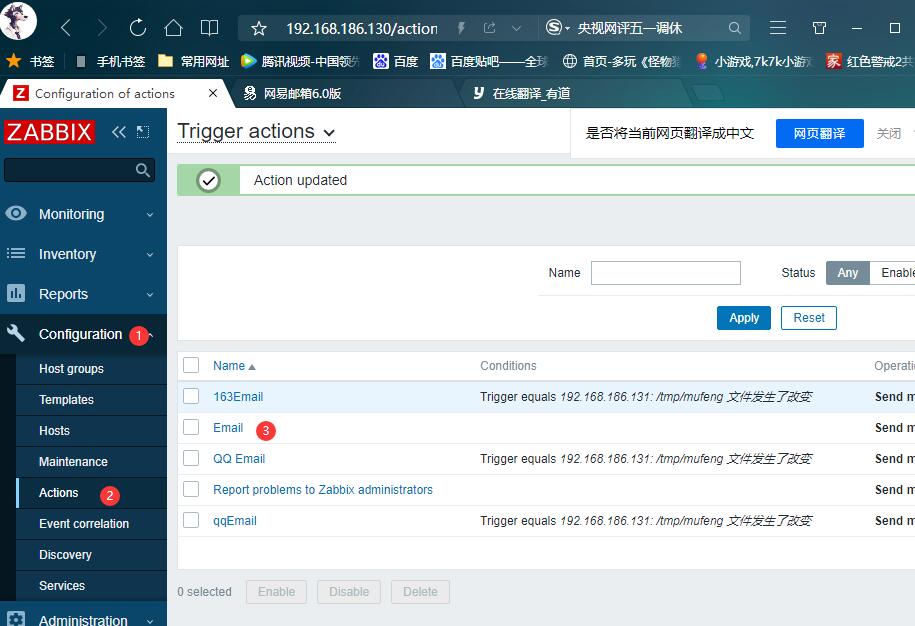The height and width of the screenshot is (626, 915).
Task: Tick the checkbox for Email action
Action: pyautogui.click(x=191, y=426)
